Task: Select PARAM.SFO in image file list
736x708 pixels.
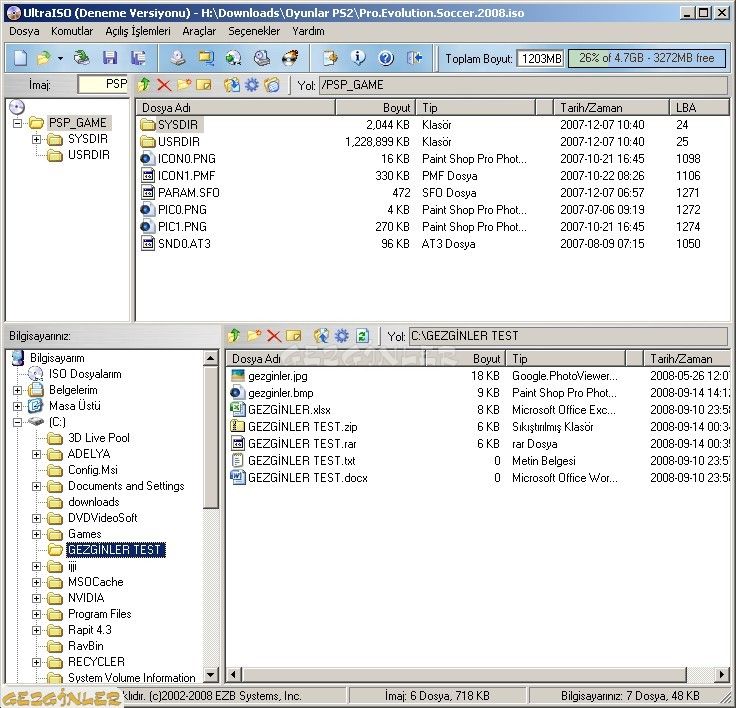Action: tap(180, 193)
